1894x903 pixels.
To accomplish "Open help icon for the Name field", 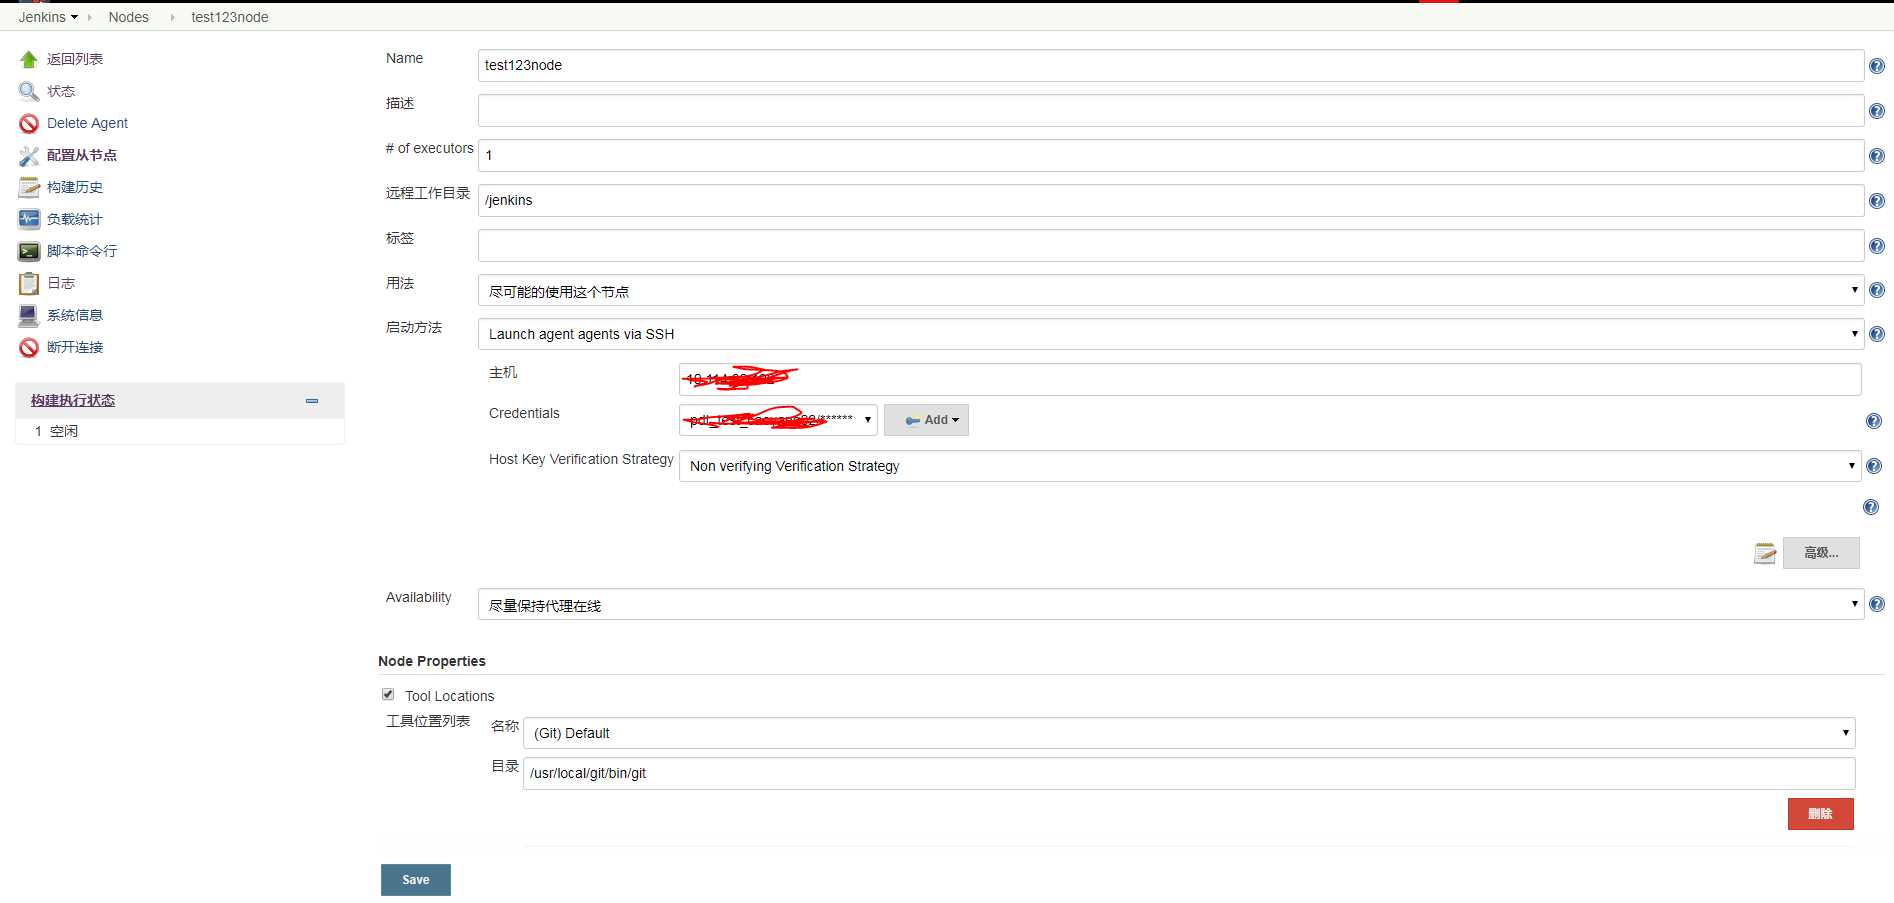I will click(1877, 66).
